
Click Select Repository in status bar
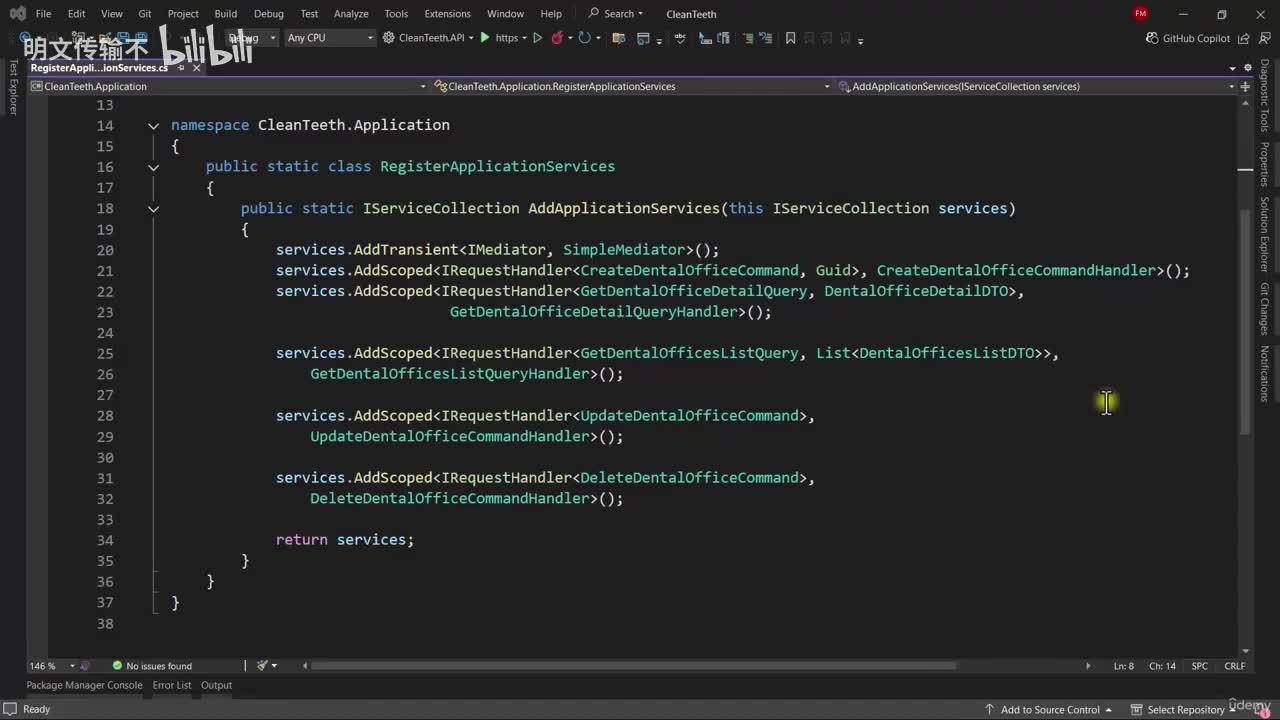[1185, 709]
